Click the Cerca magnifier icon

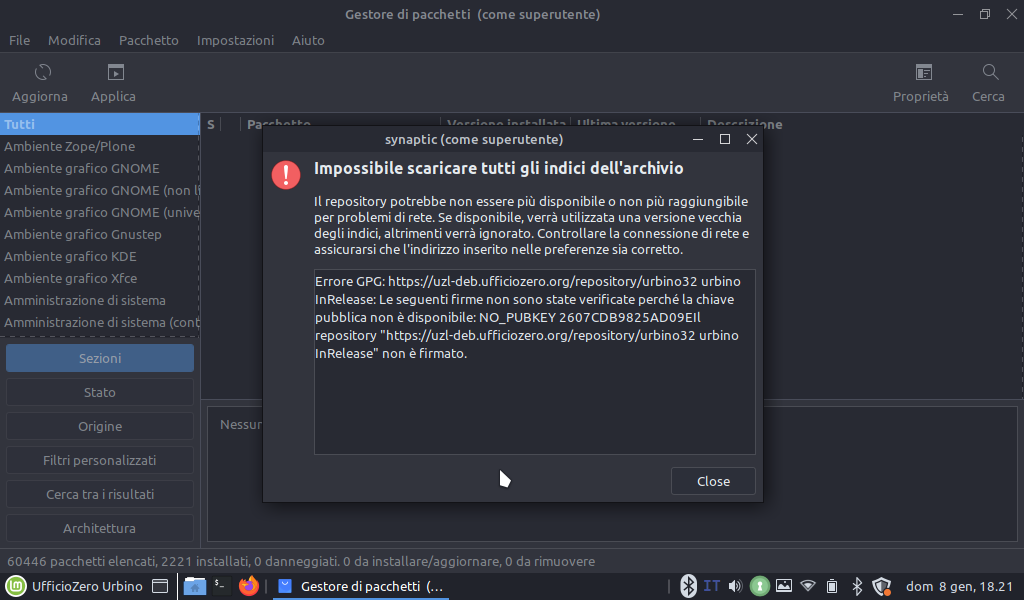(x=990, y=72)
